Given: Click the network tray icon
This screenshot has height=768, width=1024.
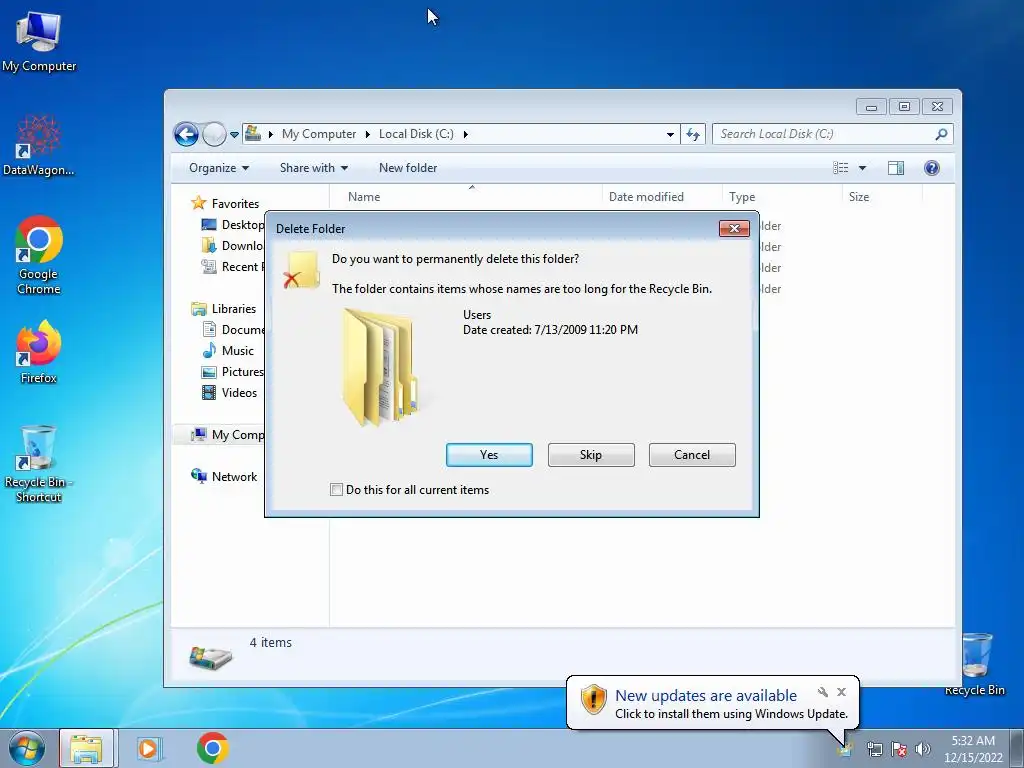Looking at the screenshot, I should coord(875,749).
